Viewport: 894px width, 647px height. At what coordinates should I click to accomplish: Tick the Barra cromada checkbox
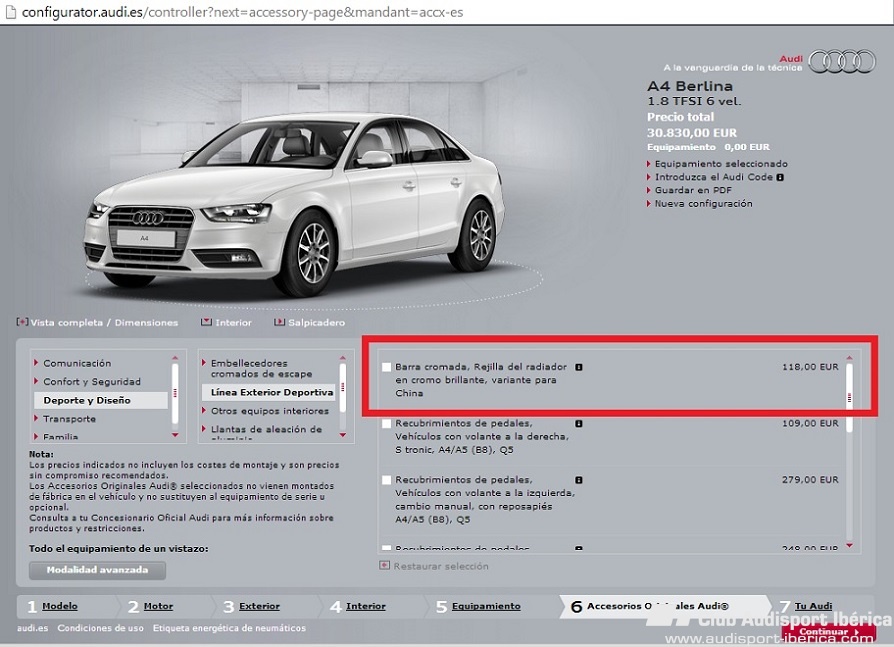pos(387,367)
